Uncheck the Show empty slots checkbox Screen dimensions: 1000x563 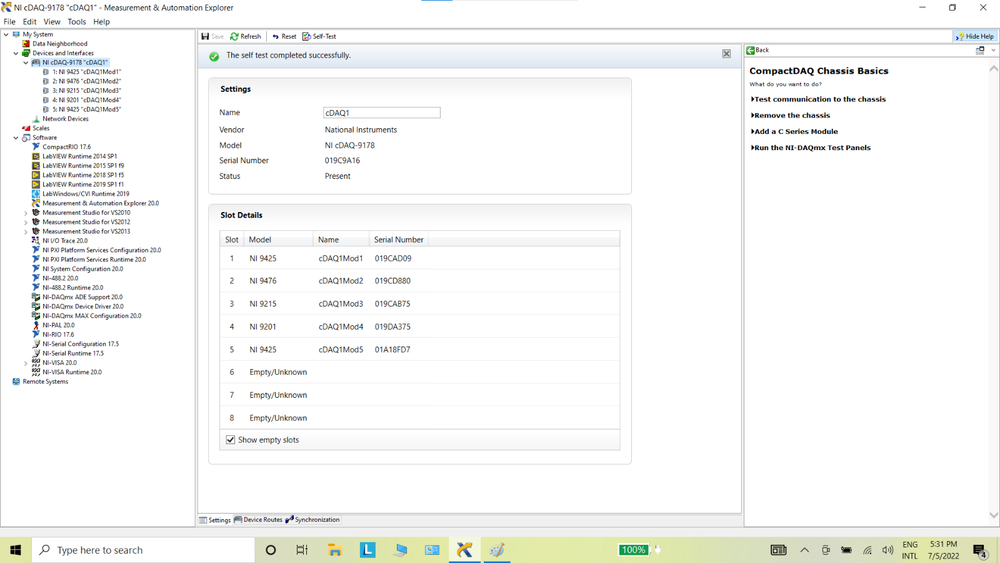tap(231, 440)
